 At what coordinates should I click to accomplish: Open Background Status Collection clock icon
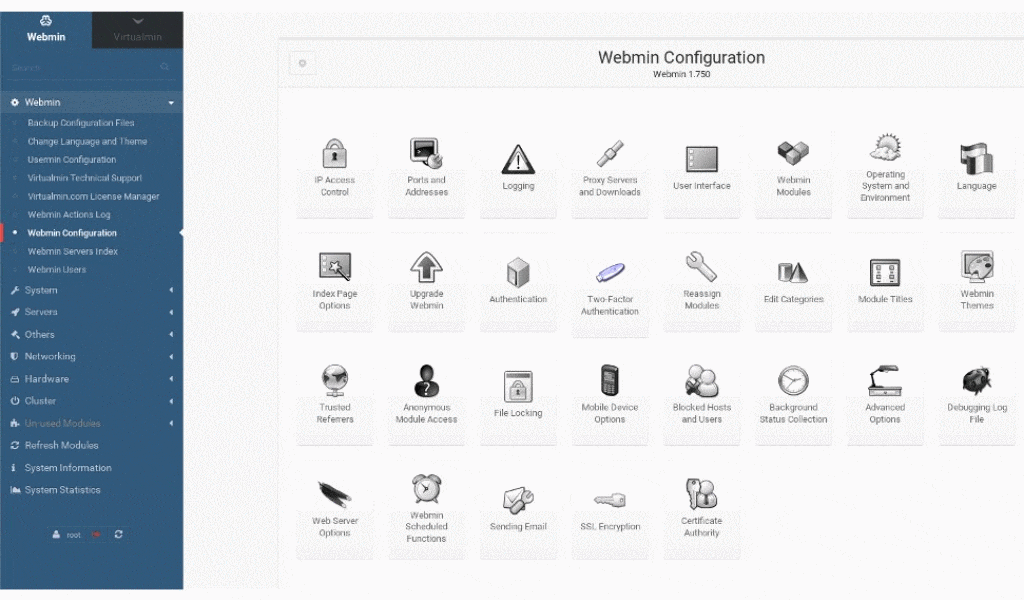793,381
